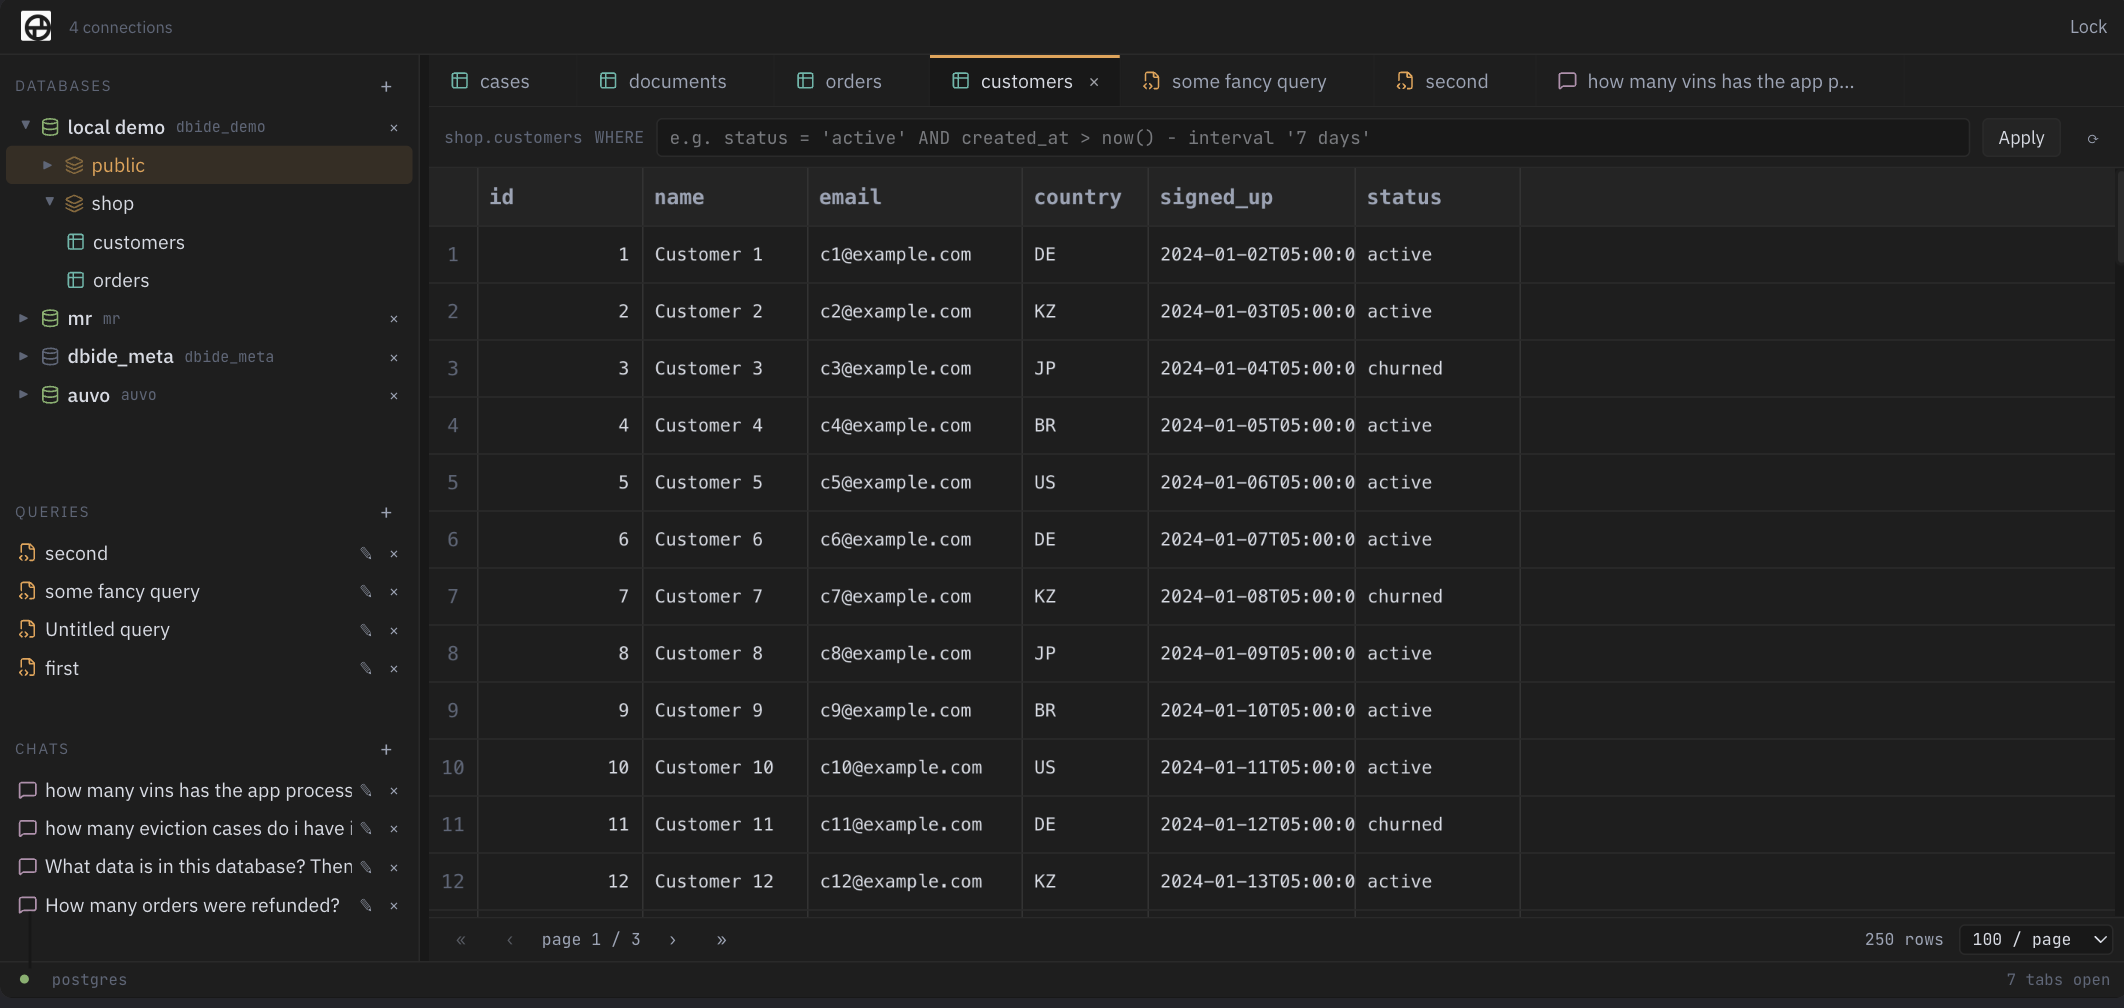
Task: Remove the local demo connection
Action: pyautogui.click(x=394, y=128)
